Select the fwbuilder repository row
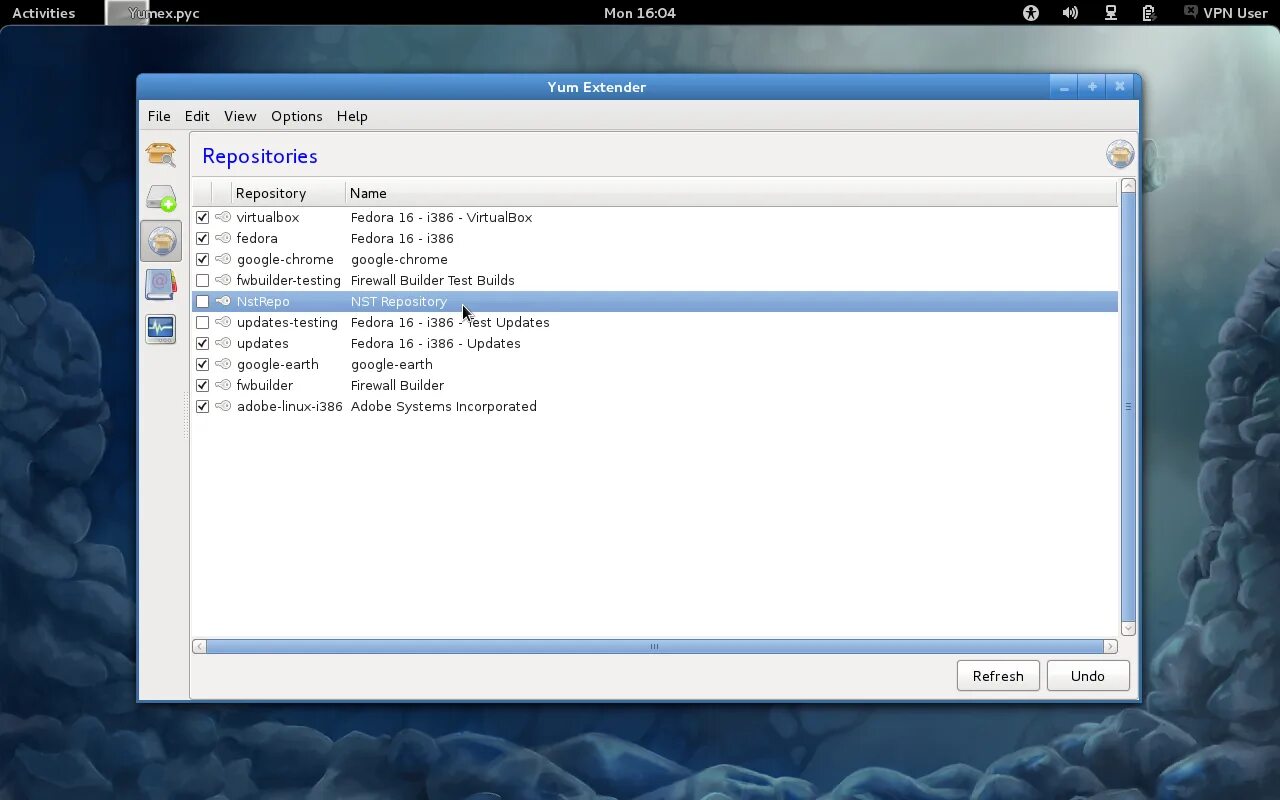The width and height of the screenshot is (1280, 800). (655, 385)
